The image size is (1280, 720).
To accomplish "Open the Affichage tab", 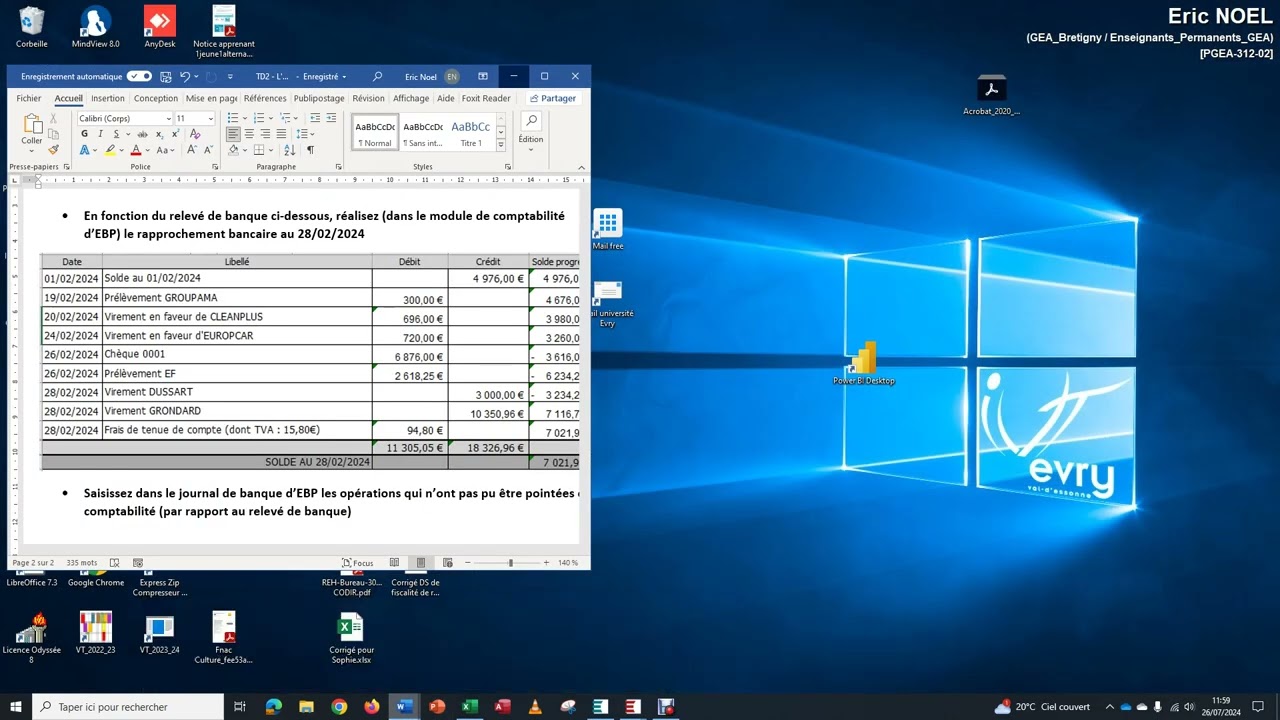I will [411, 98].
